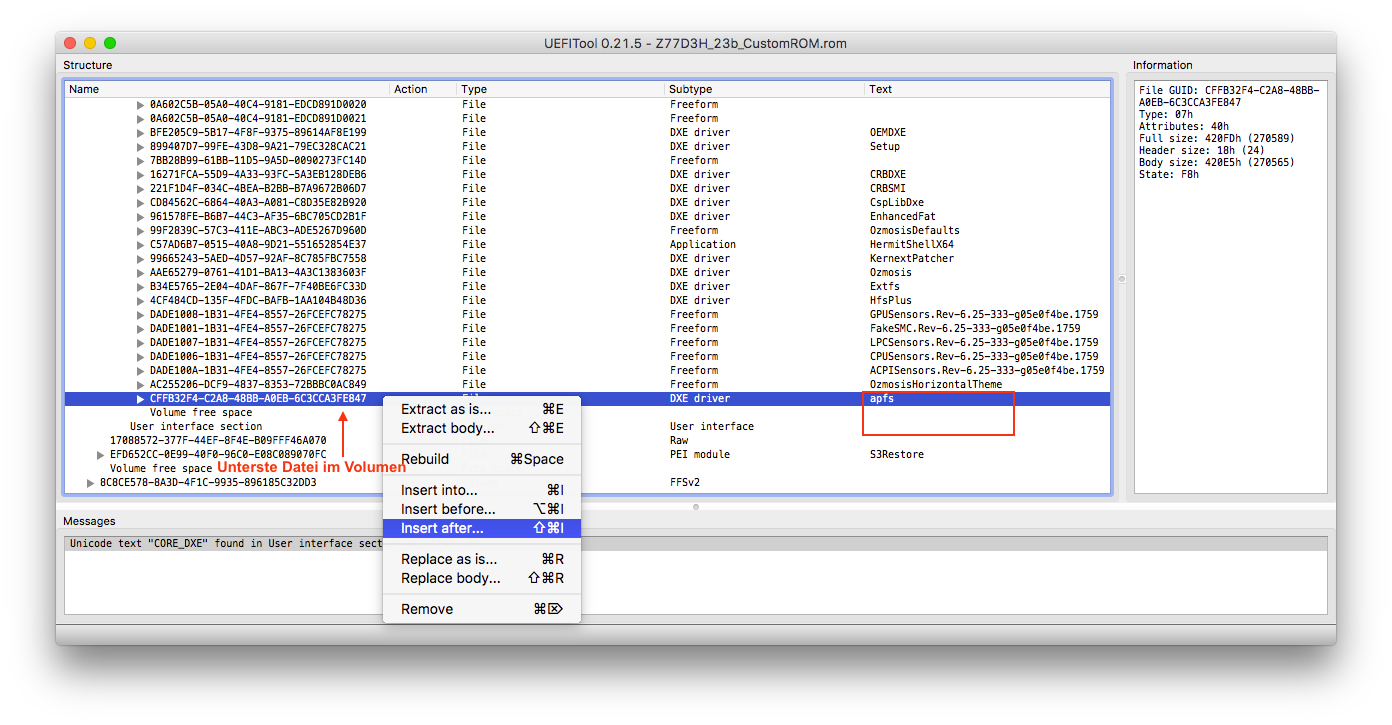
Task: Click "Extract body..." in context menu
Action: [447, 428]
